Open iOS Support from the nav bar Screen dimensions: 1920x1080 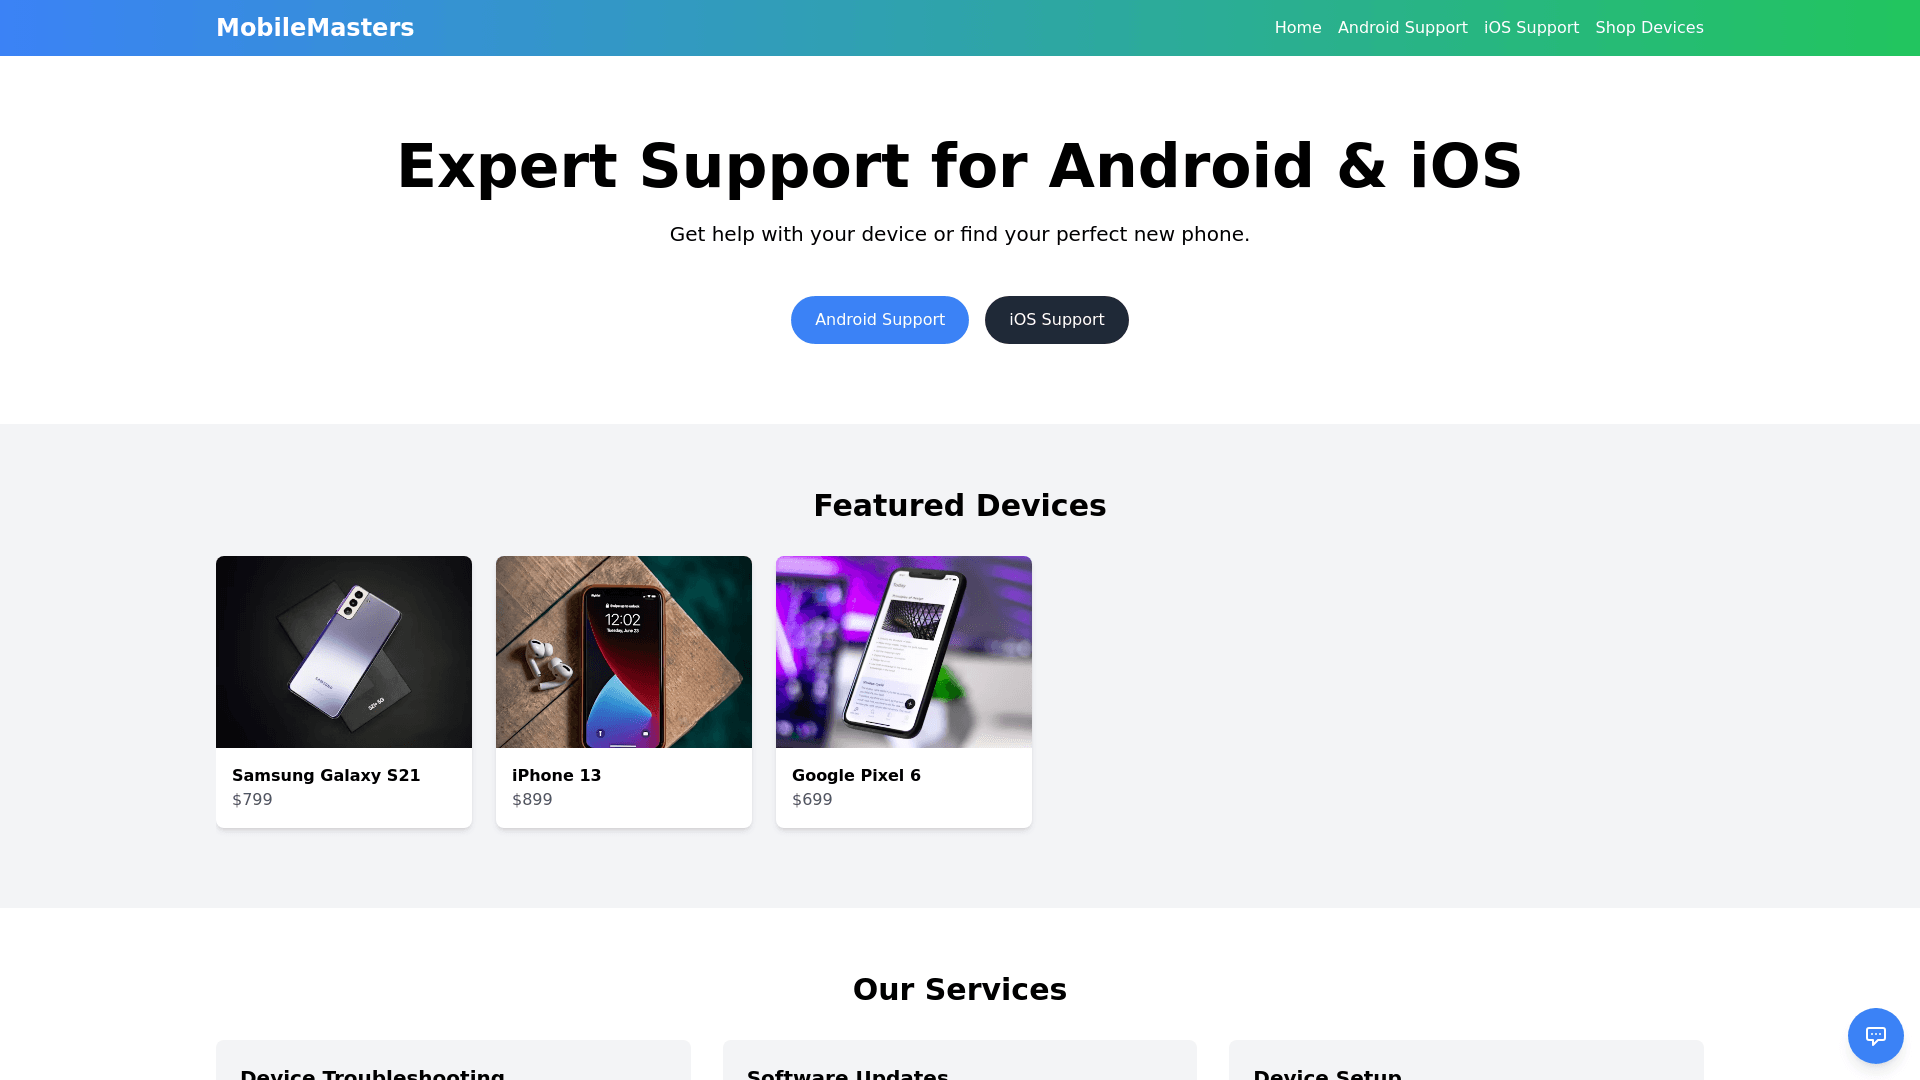(x=1531, y=28)
